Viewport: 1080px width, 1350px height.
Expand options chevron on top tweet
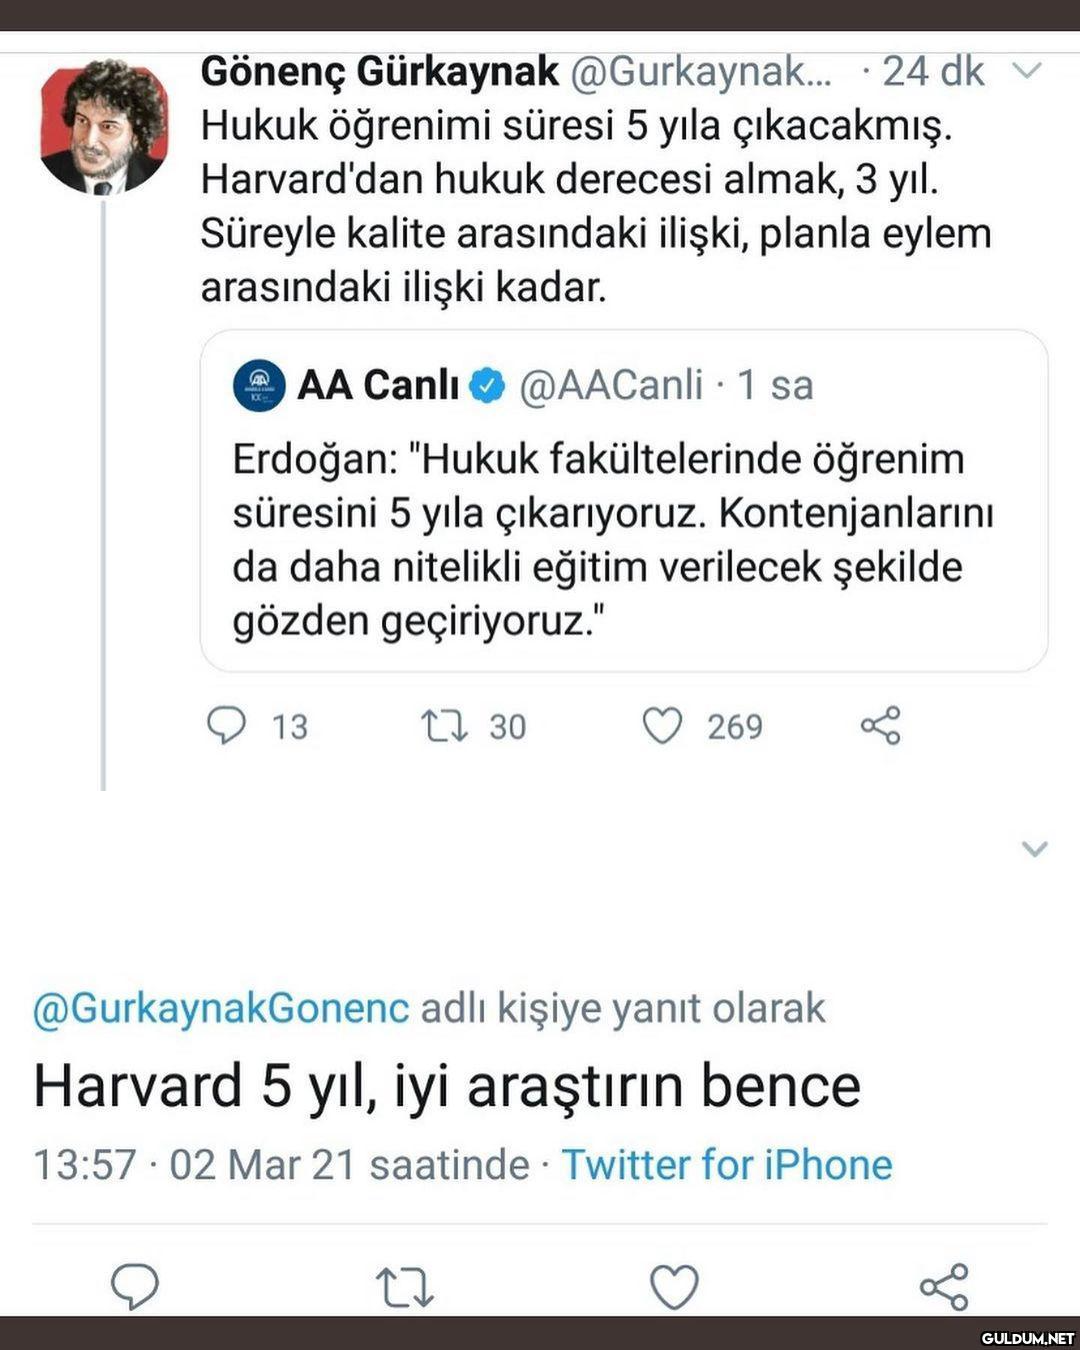click(1028, 71)
